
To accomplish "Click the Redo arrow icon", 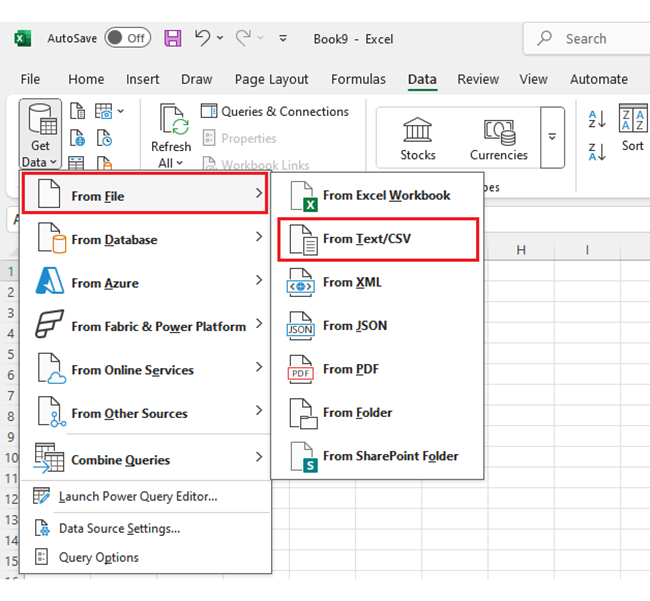I will (243, 38).
